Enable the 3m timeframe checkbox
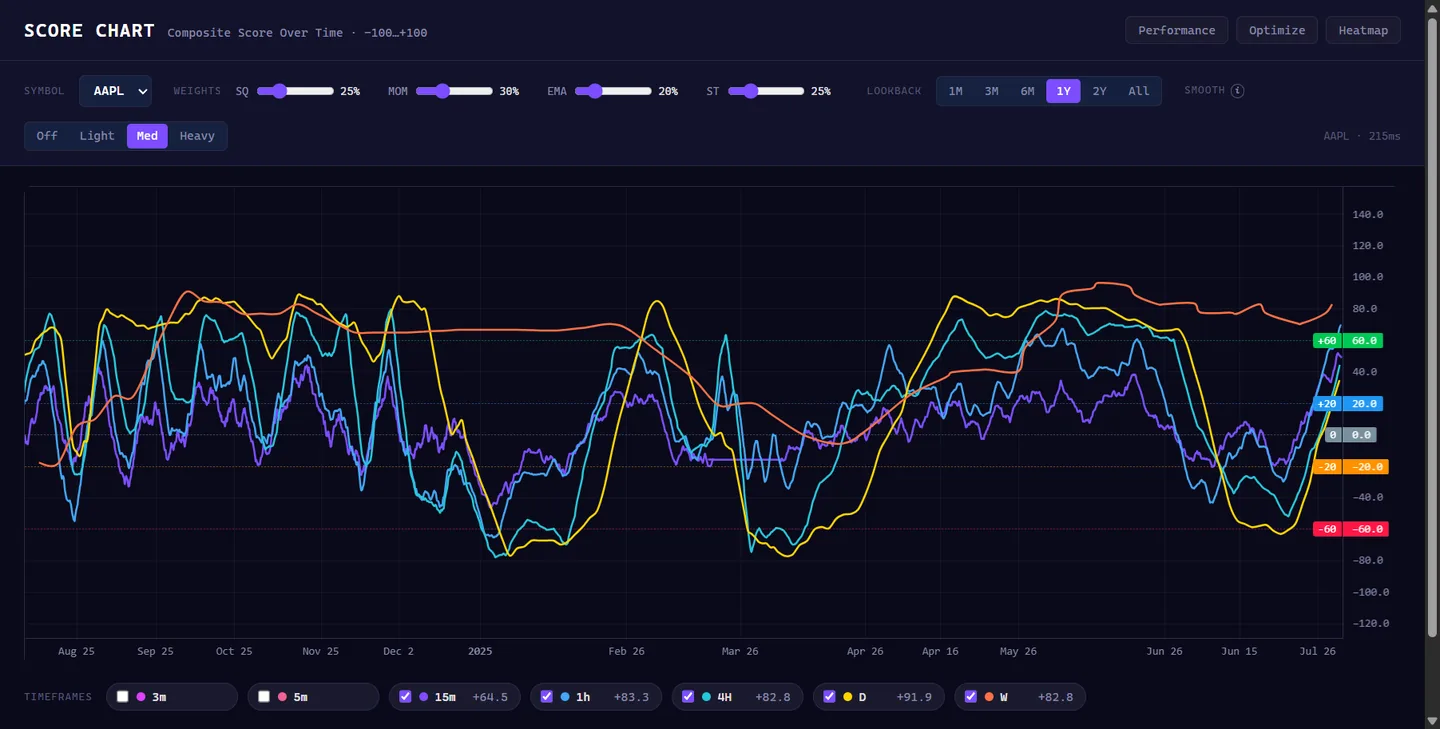 click(x=123, y=697)
